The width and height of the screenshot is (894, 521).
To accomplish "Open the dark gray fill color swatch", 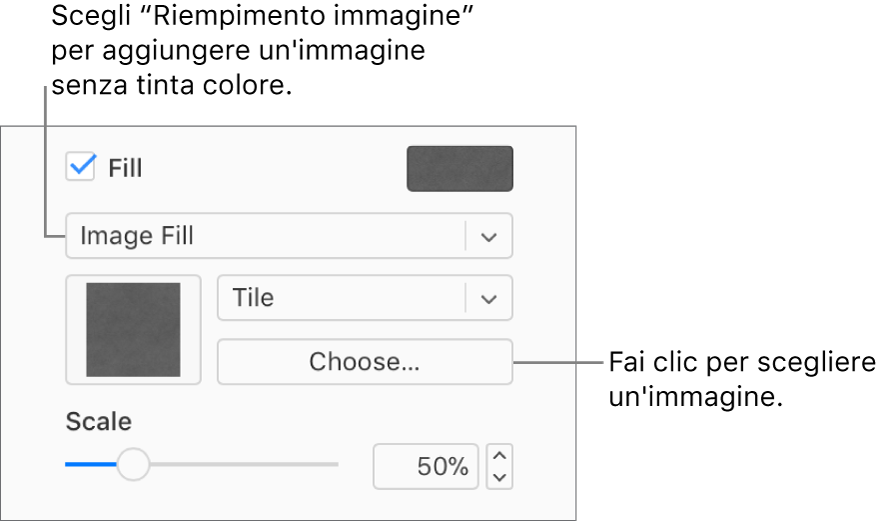I will [x=460, y=169].
